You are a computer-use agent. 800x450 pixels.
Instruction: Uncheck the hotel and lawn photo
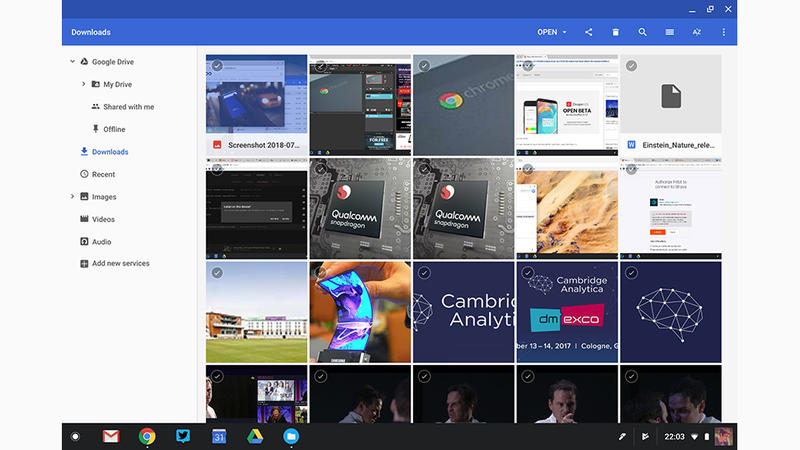[x=217, y=273]
